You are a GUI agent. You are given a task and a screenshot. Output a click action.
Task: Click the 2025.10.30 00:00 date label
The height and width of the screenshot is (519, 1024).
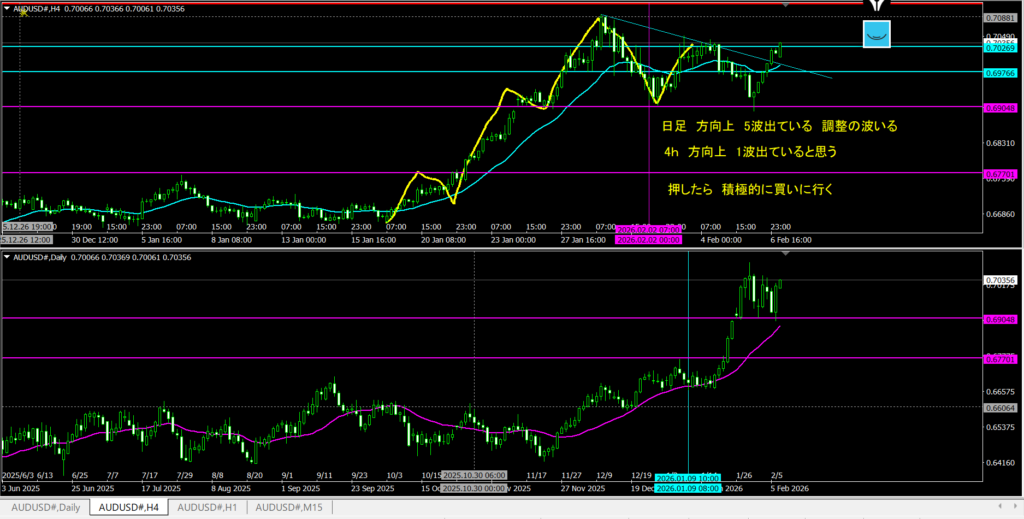tap(474, 487)
